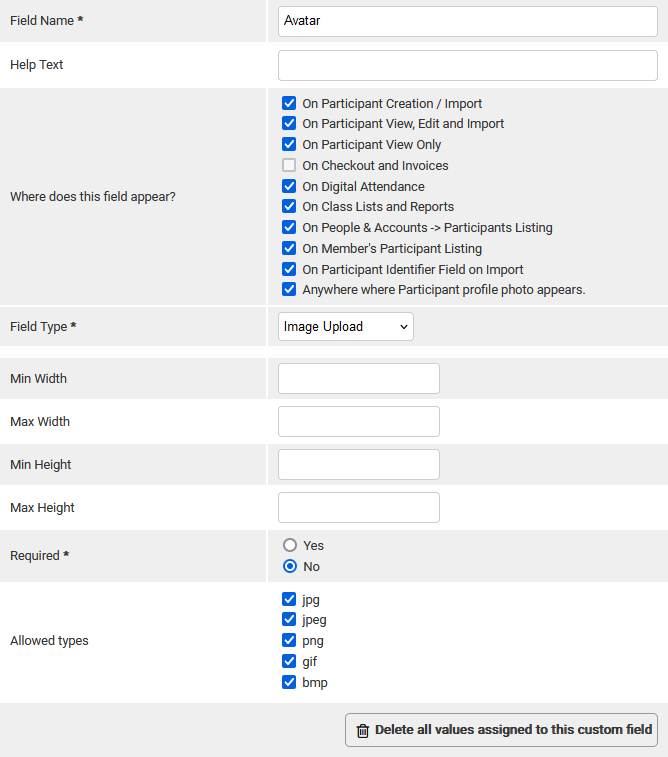668x757 pixels.
Task: Click the Min Height input
Action: [358, 465]
